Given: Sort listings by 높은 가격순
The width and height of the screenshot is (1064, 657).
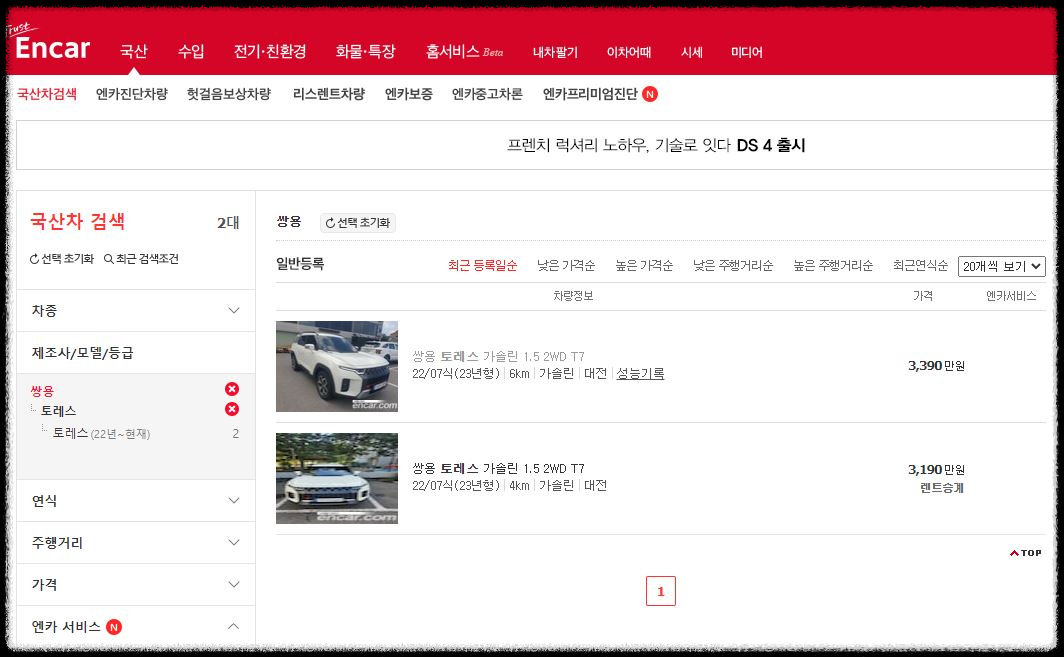Looking at the screenshot, I should (x=644, y=265).
